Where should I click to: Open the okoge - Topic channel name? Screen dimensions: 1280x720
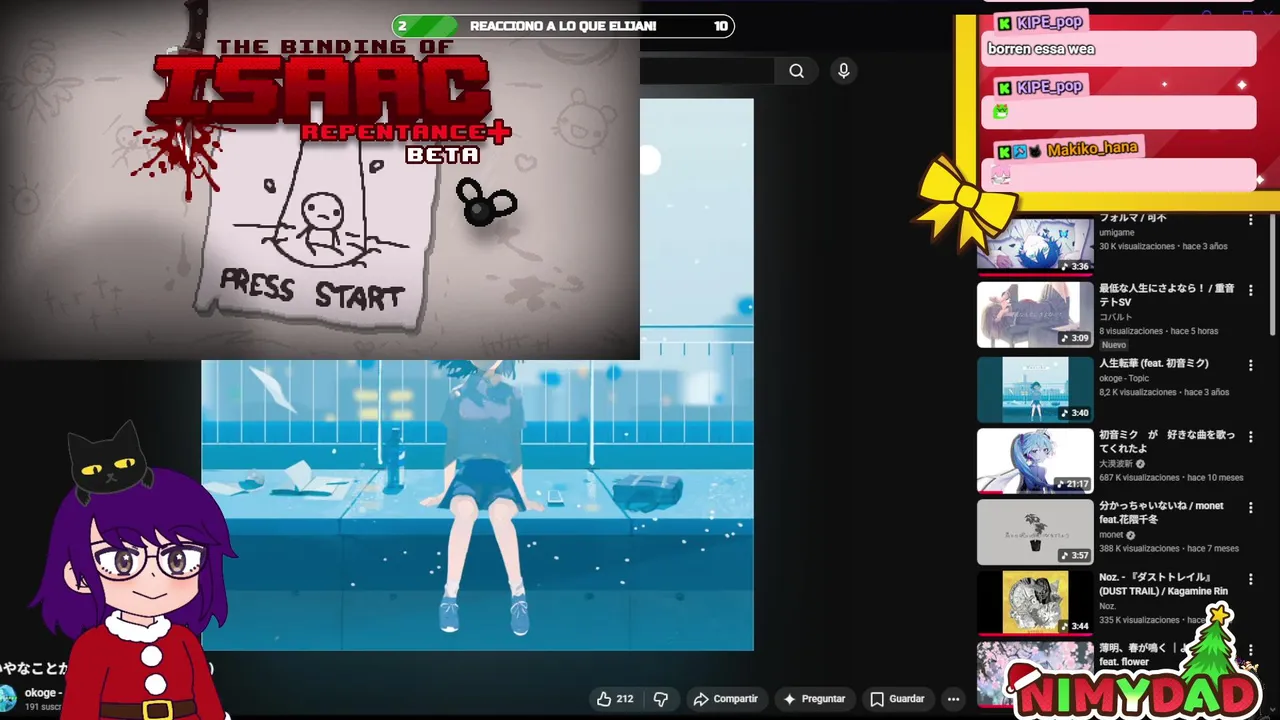1124,378
